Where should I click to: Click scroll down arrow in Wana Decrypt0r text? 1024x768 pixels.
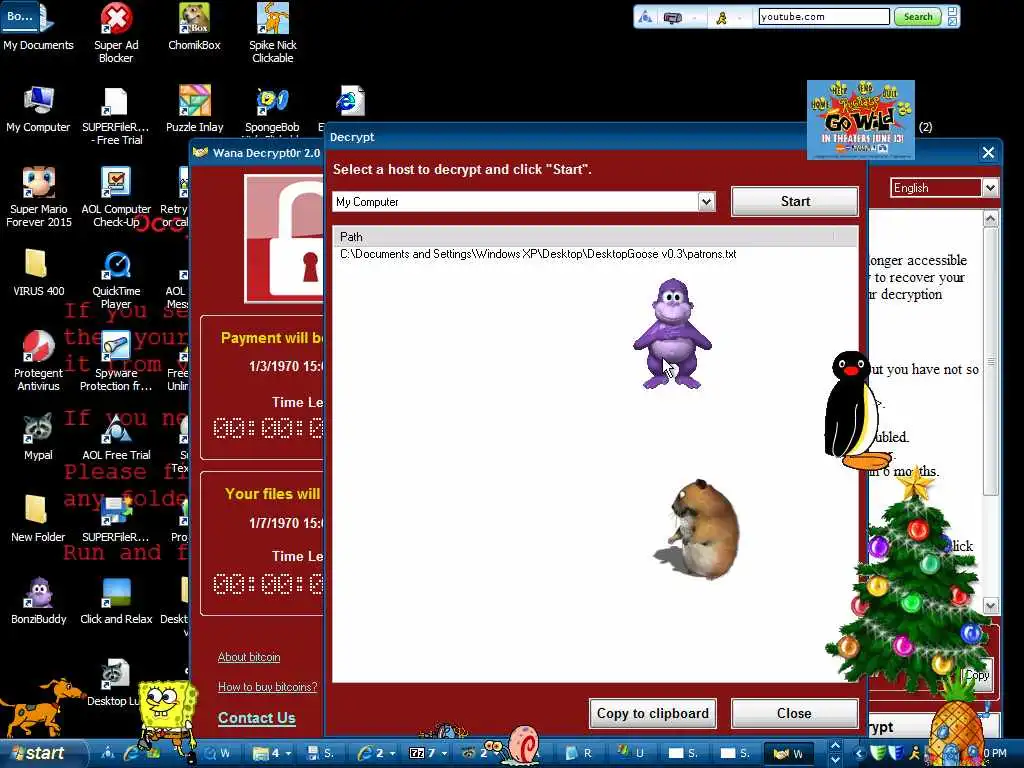coord(991,605)
